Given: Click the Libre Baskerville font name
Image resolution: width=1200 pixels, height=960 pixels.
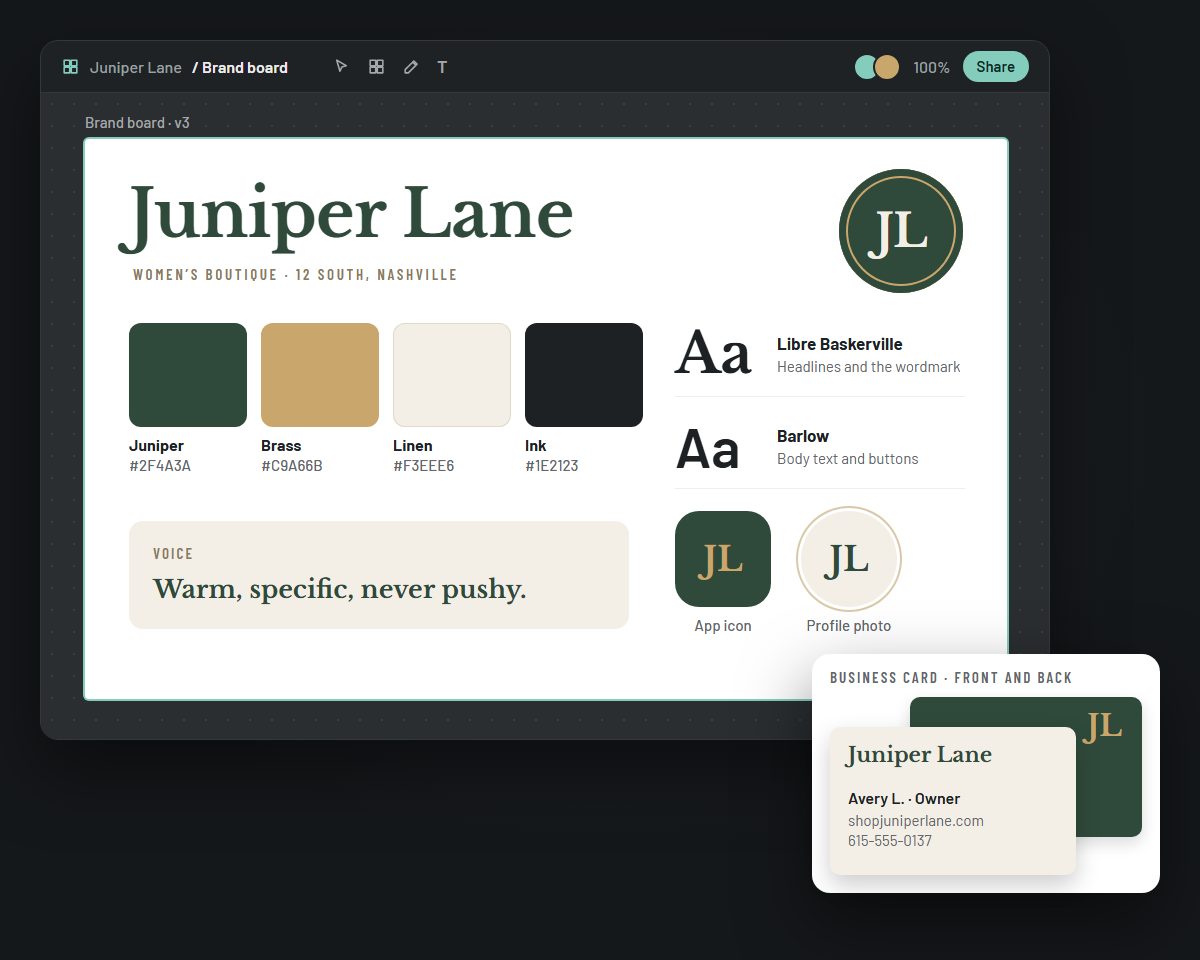Looking at the screenshot, I should click(x=840, y=344).
